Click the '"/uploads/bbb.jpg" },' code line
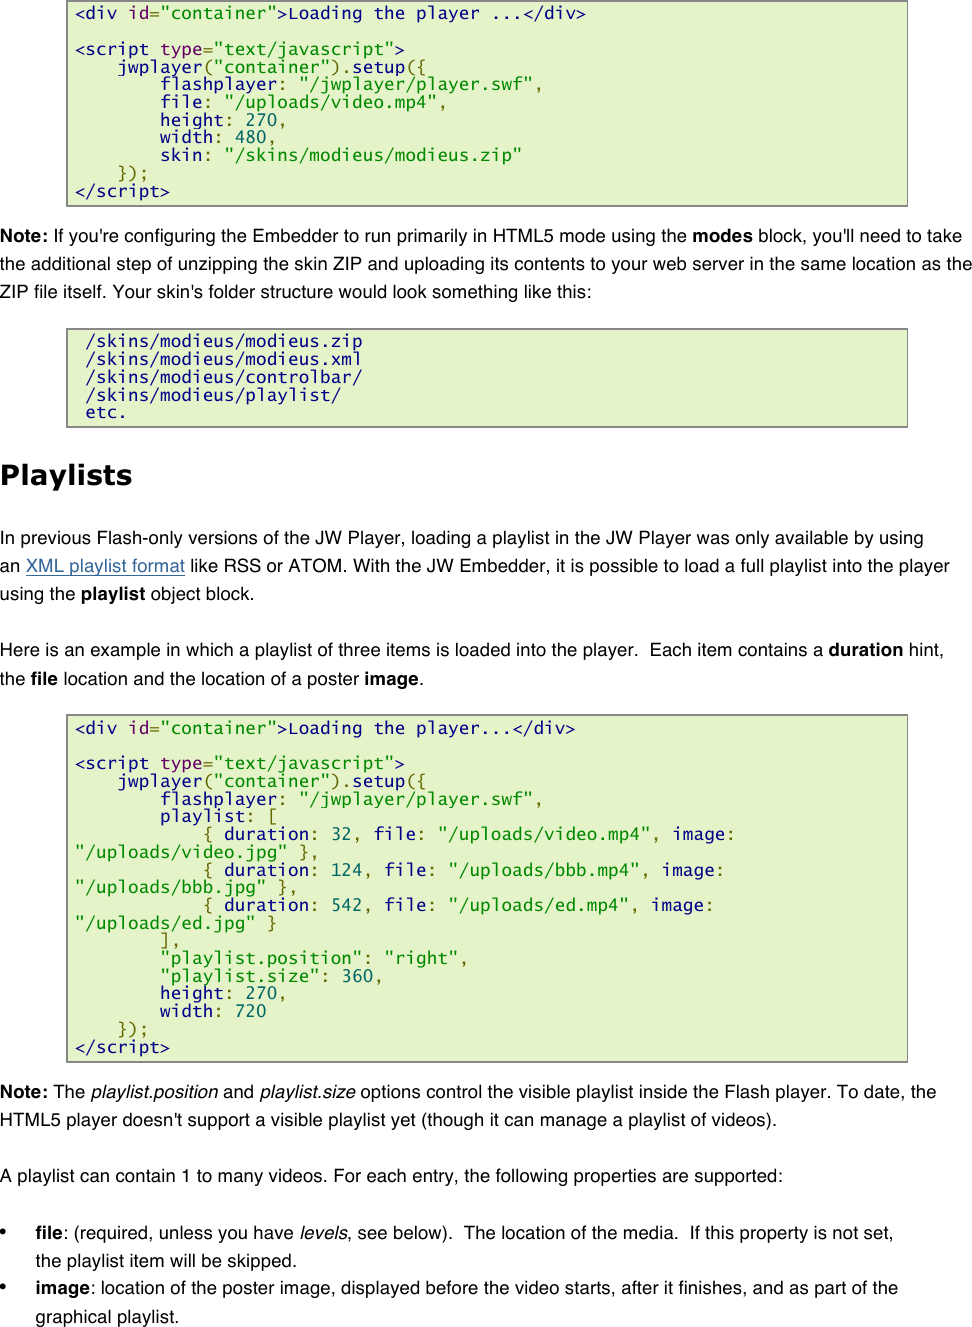Image resolution: width=972 pixels, height=1327 pixels. tap(186, 887)
